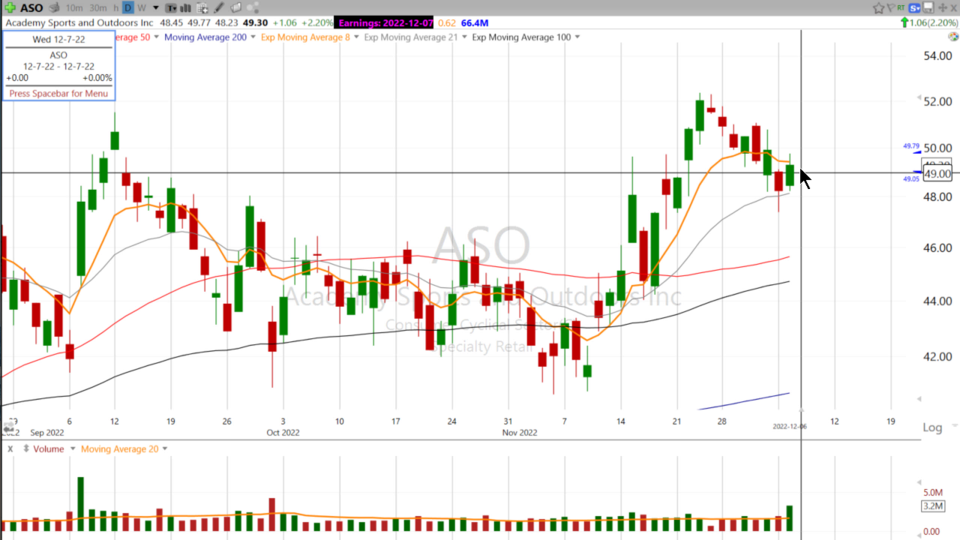Click the favorite star icon

(879, 8)
